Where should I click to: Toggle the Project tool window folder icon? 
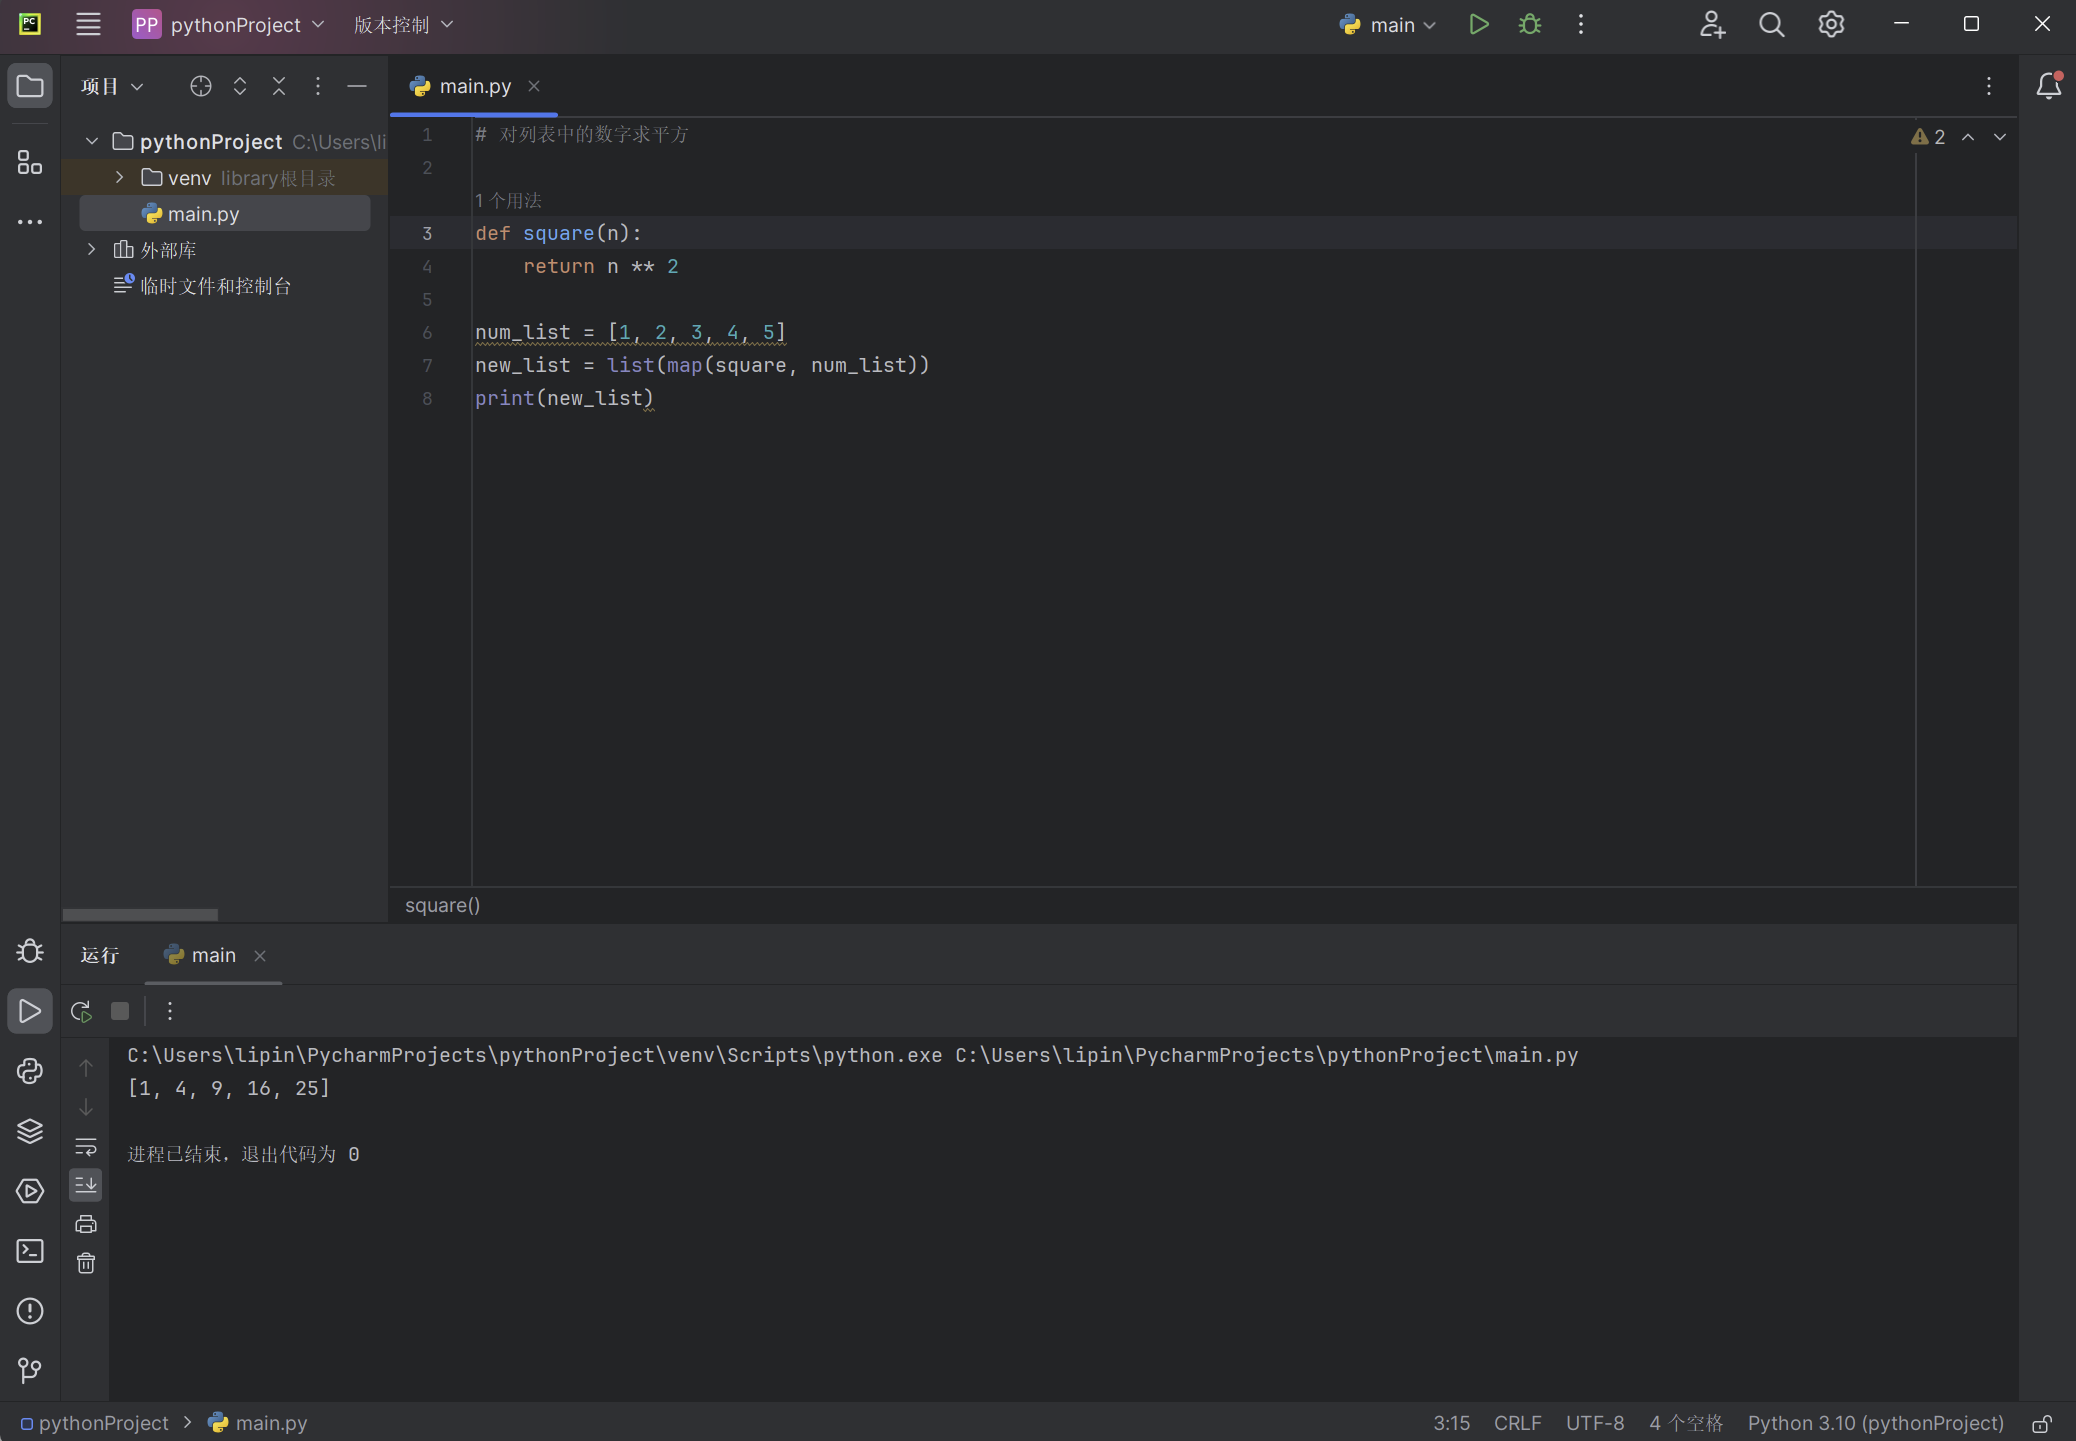30,87
